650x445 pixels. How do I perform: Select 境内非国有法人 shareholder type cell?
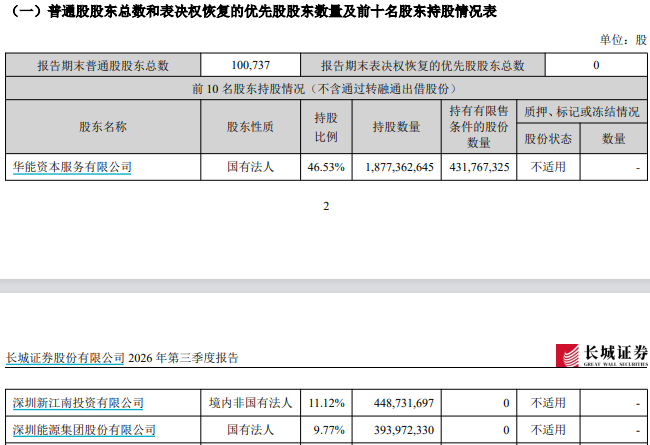point(250,403)
